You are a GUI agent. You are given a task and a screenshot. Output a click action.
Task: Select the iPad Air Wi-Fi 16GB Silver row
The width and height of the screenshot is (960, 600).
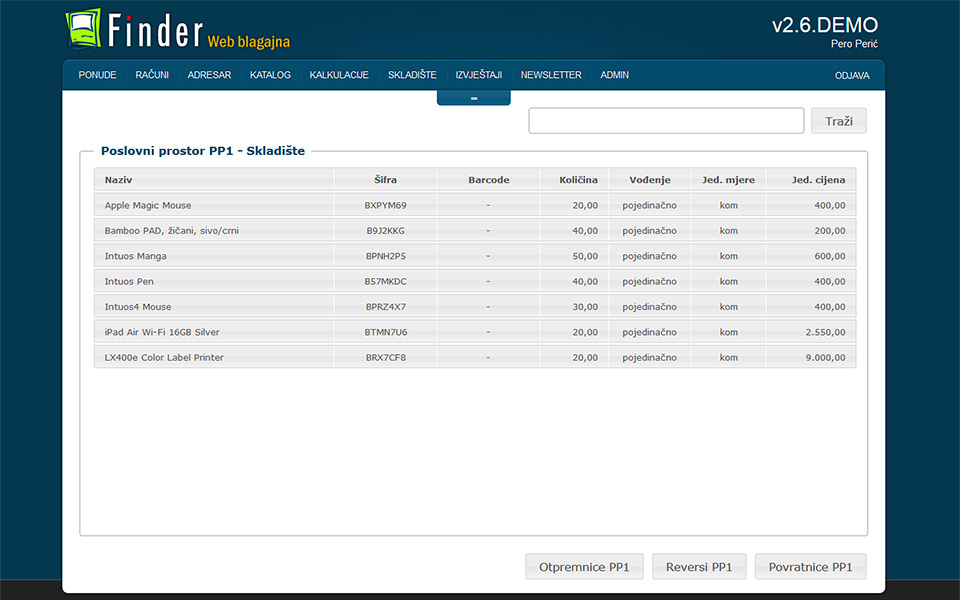pyautogui.click(x=162, y=332)
